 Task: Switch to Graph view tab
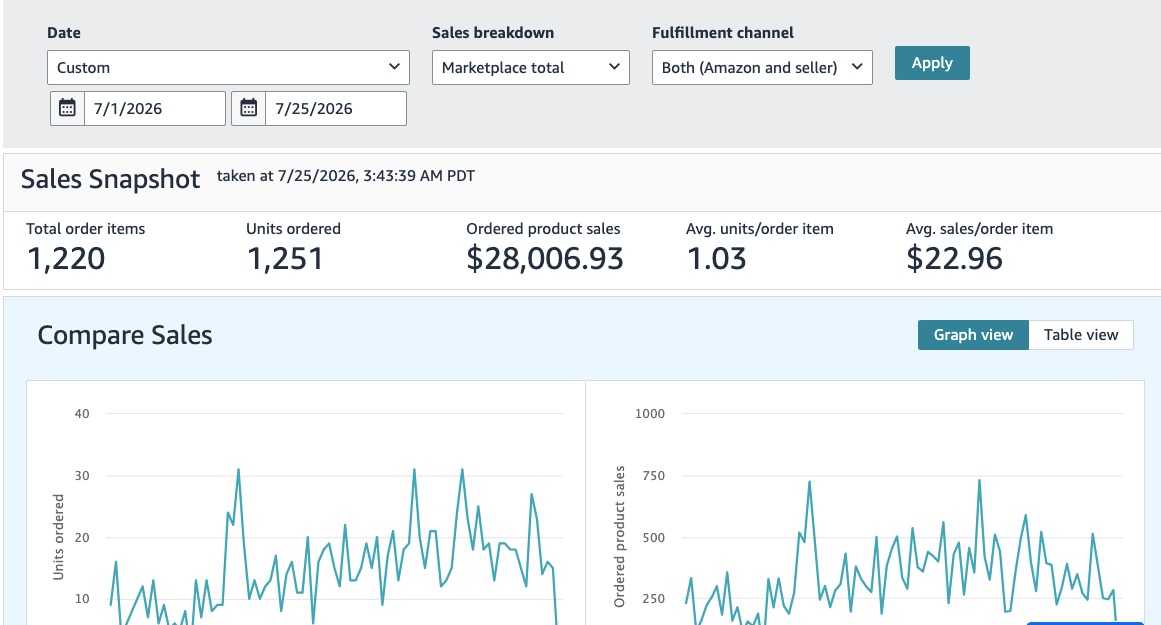tap(973, 335)
